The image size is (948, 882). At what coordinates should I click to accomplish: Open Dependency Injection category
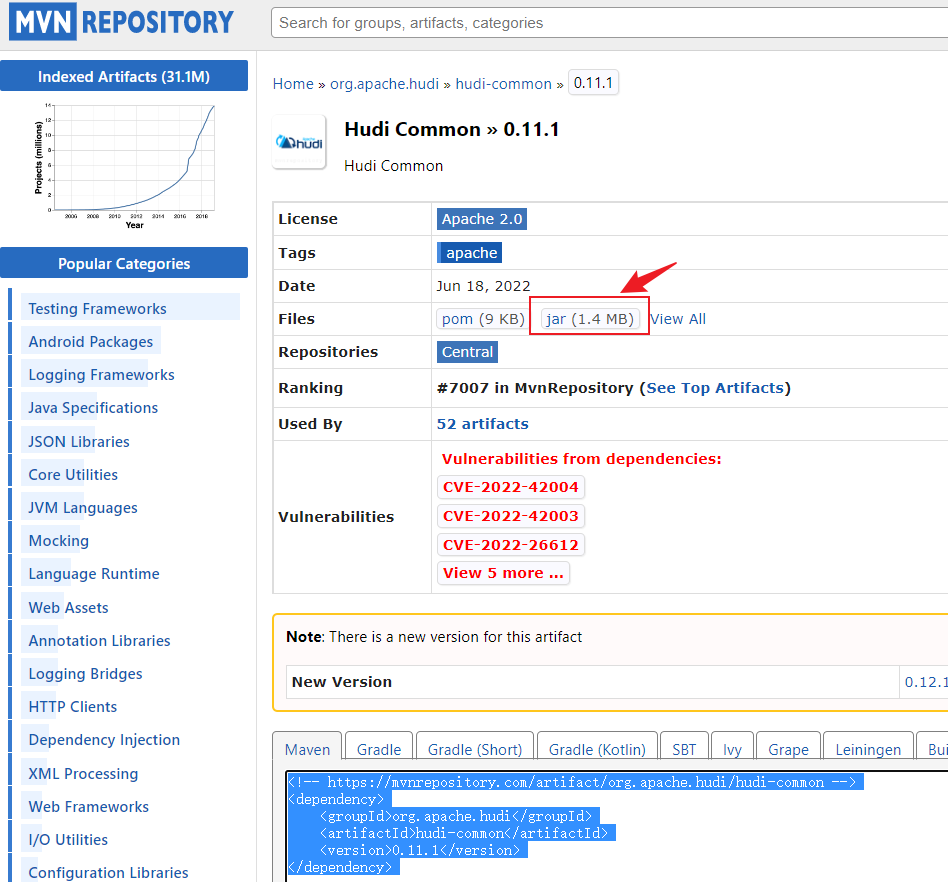click(104, 740)
